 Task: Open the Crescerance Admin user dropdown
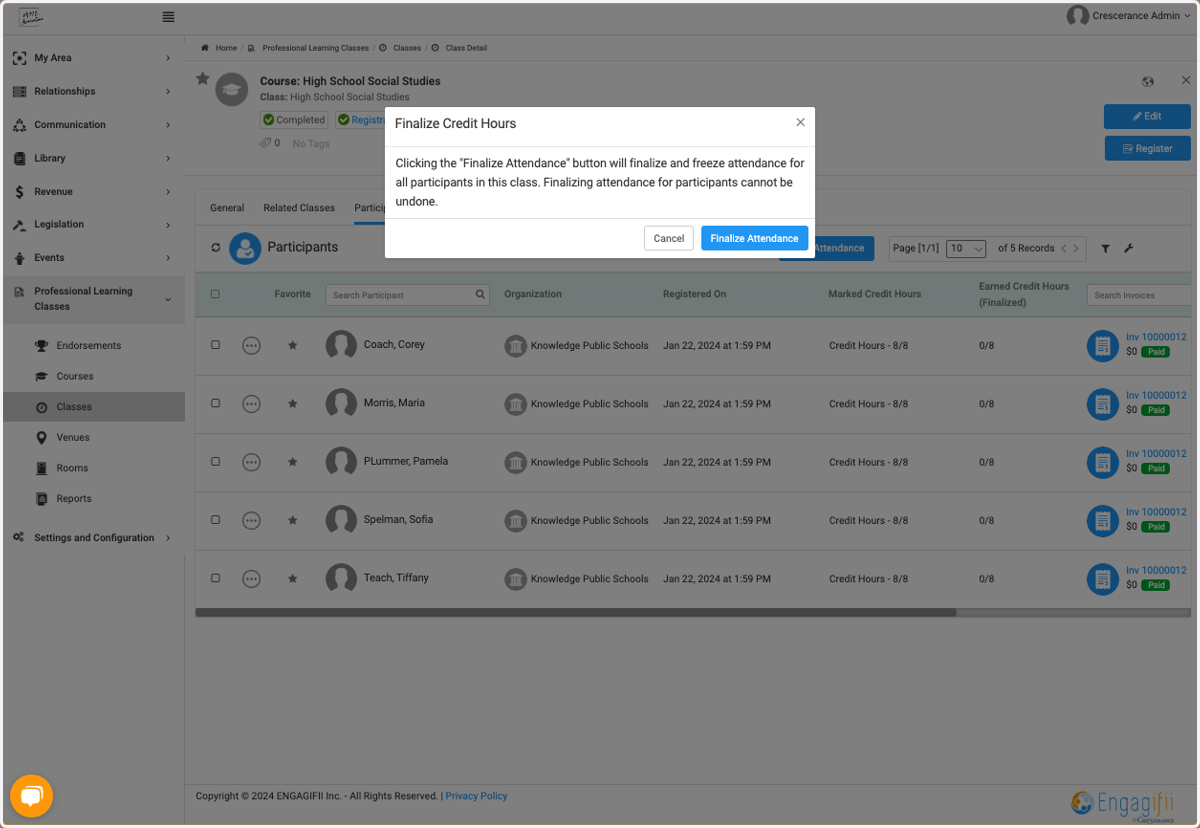click(x=1129, y=16)
